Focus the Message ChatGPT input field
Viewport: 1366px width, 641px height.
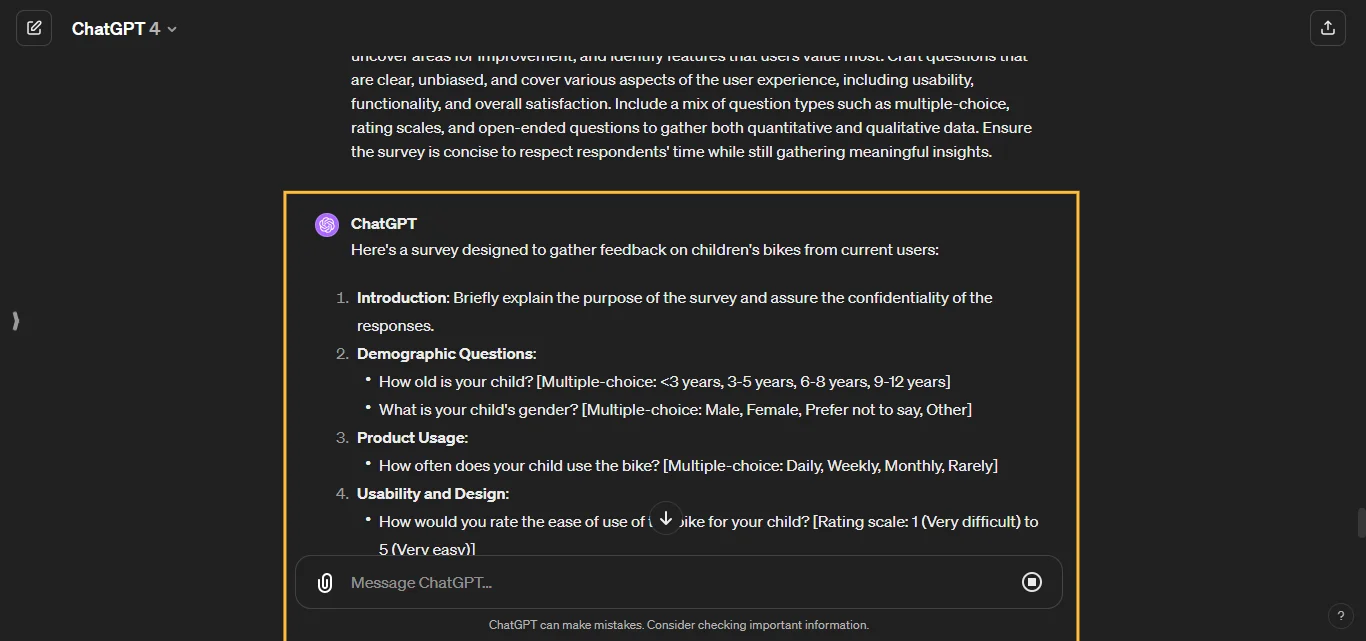click(x=670, y=583)
